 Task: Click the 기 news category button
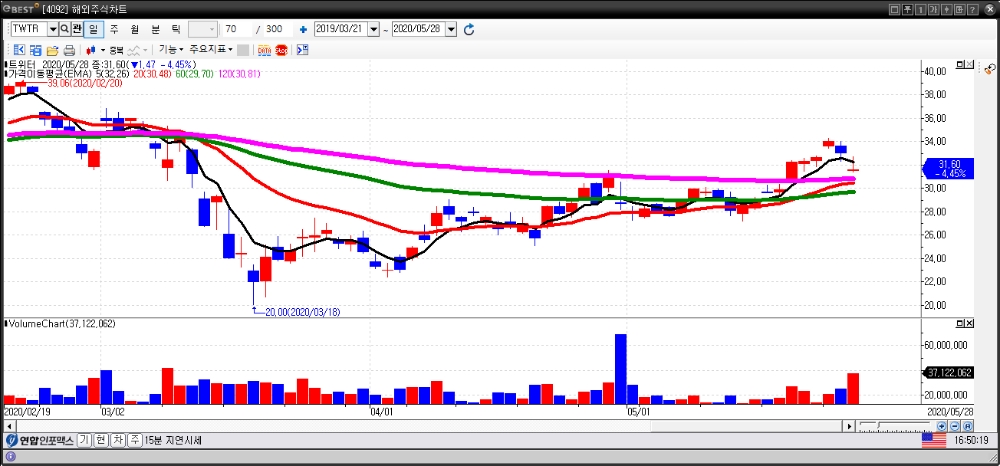[x=84, y=440]
